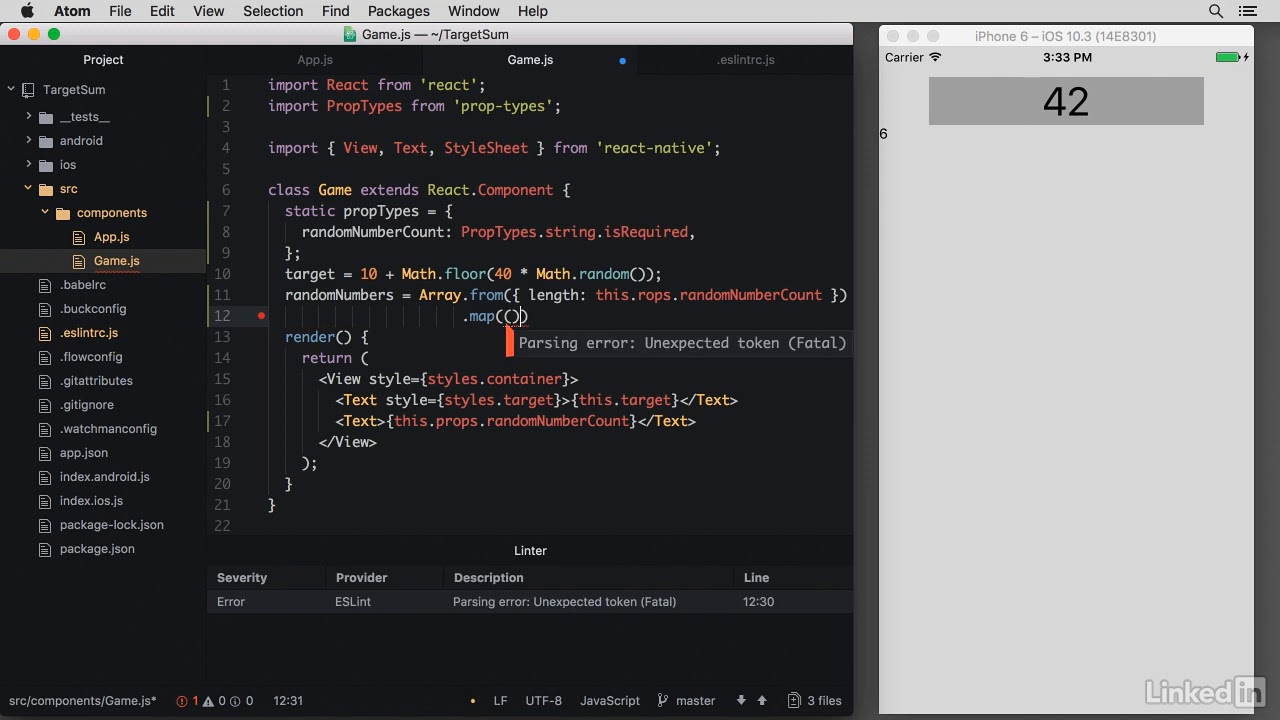Change the UTF-8 file encoding
Viewport: 1280px width, 720px height.
tap(544, 701)
